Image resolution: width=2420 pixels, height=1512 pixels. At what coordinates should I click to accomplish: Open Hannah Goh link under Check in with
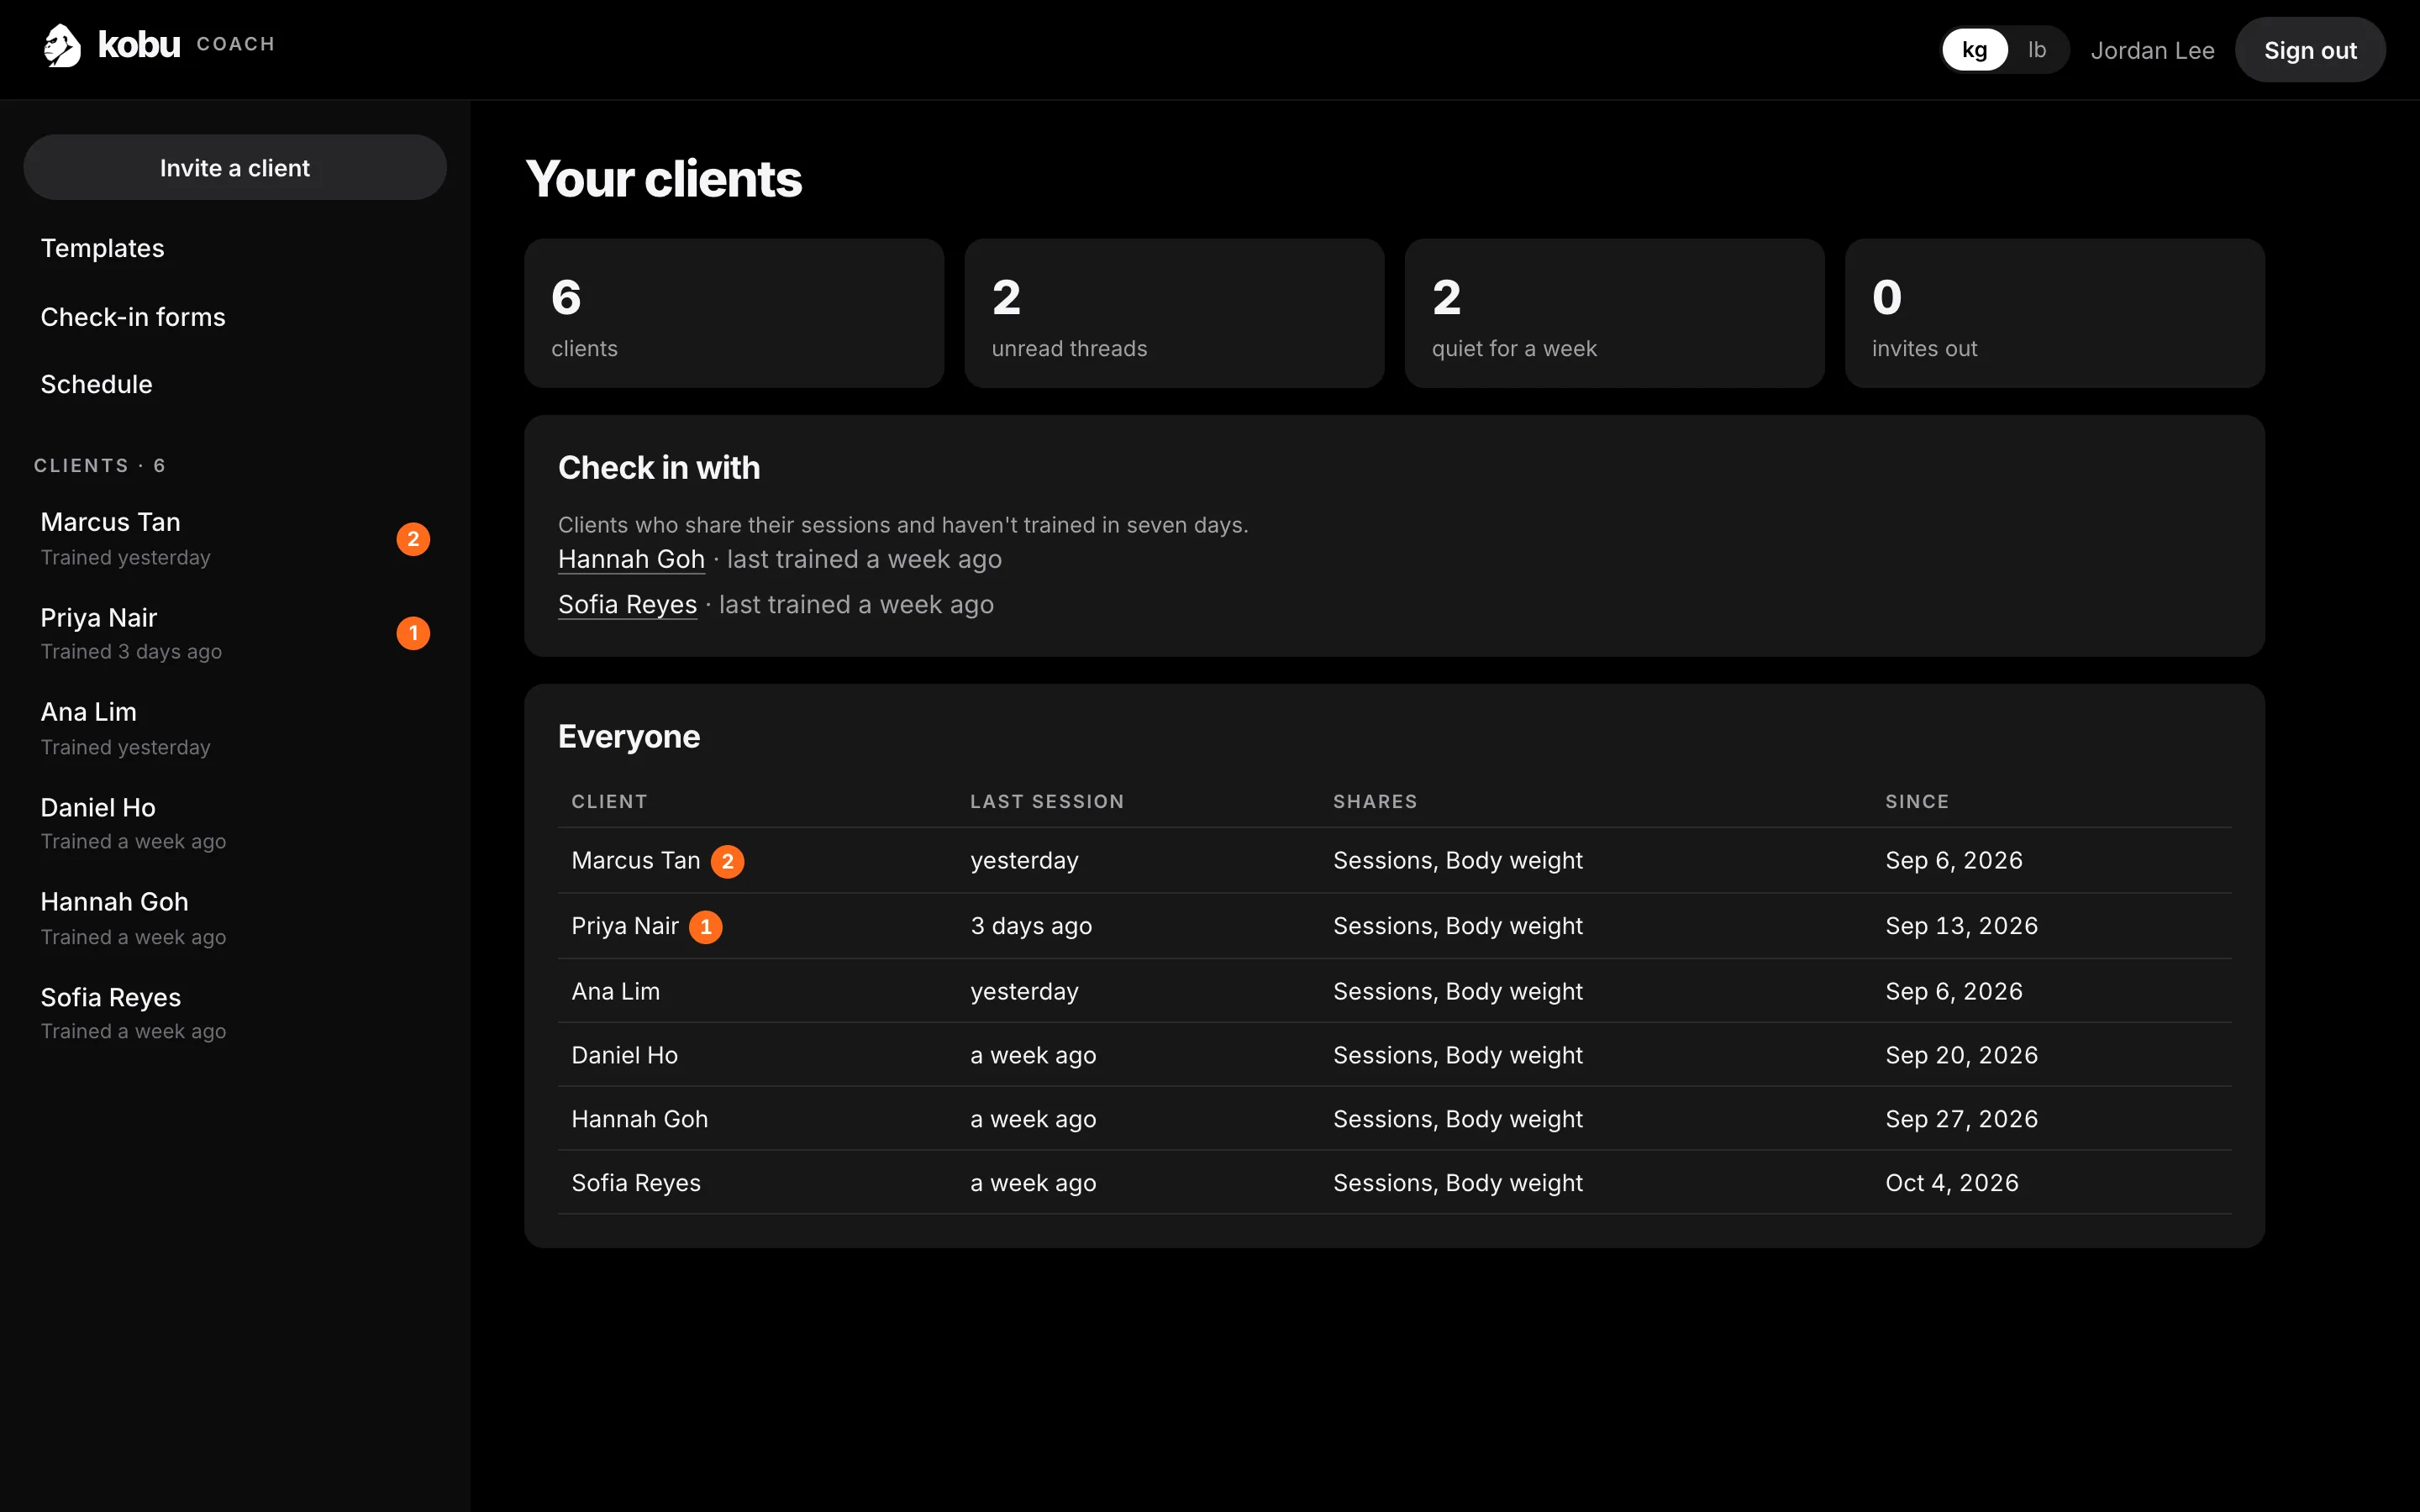point(631,560)
